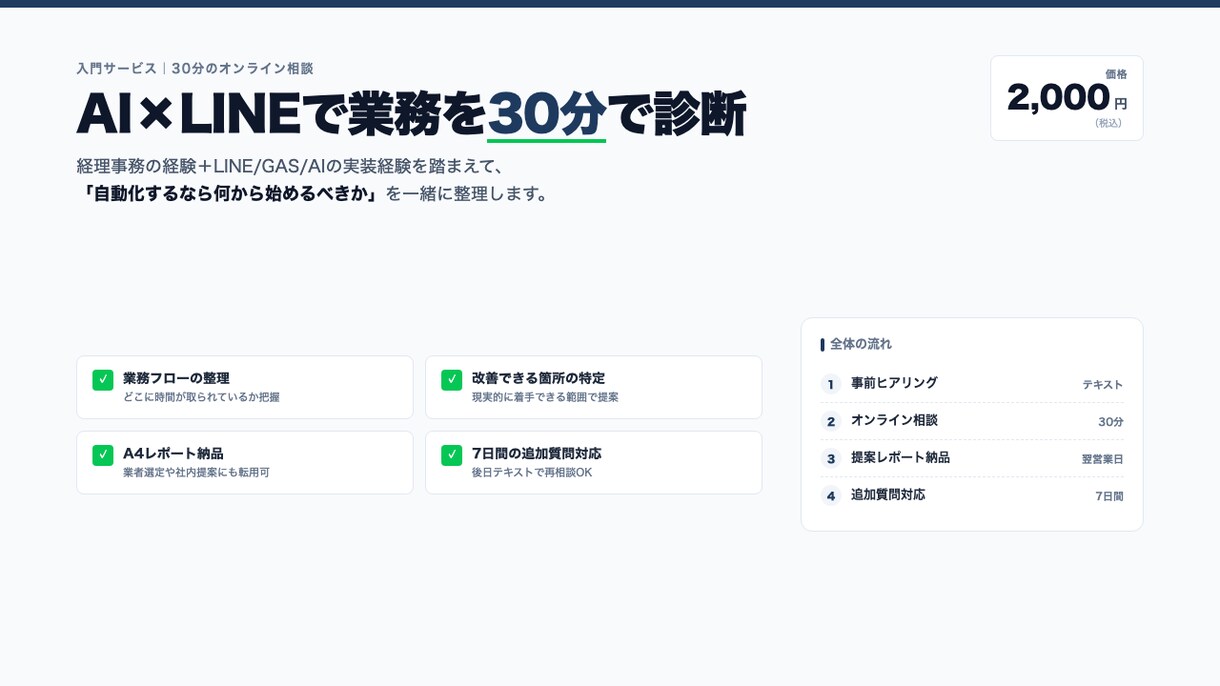Click the 提案レポート納品 step label
This screenshot has width=1220, height=686.
click(x=900, y=457)
